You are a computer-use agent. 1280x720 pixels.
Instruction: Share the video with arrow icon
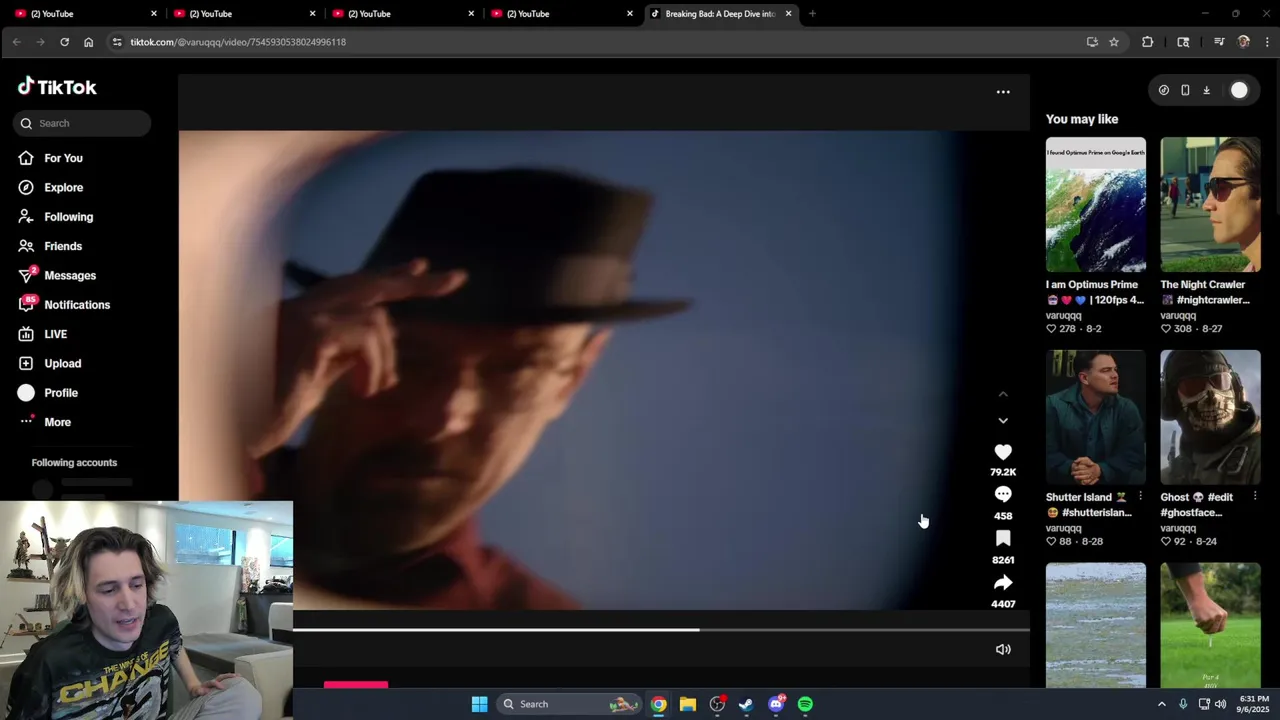(x=1003, y=583)
